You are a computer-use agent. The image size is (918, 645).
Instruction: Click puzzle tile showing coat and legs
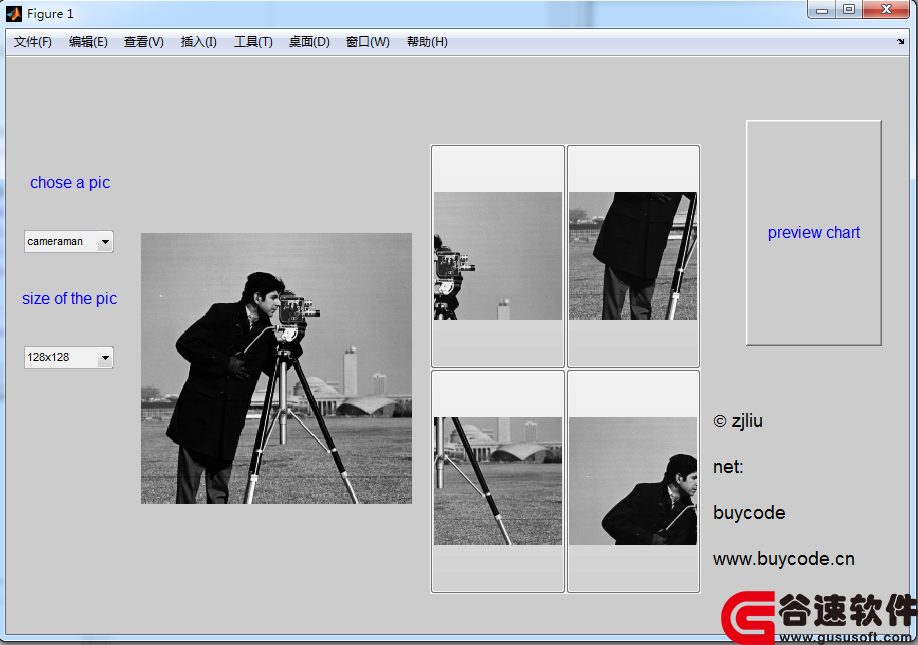(x=633, y=256)
